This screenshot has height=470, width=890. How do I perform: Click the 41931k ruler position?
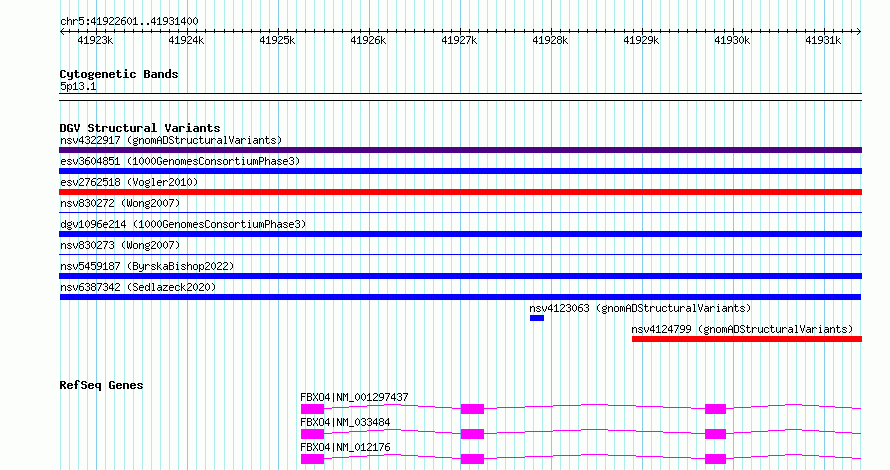pos(823,40)
